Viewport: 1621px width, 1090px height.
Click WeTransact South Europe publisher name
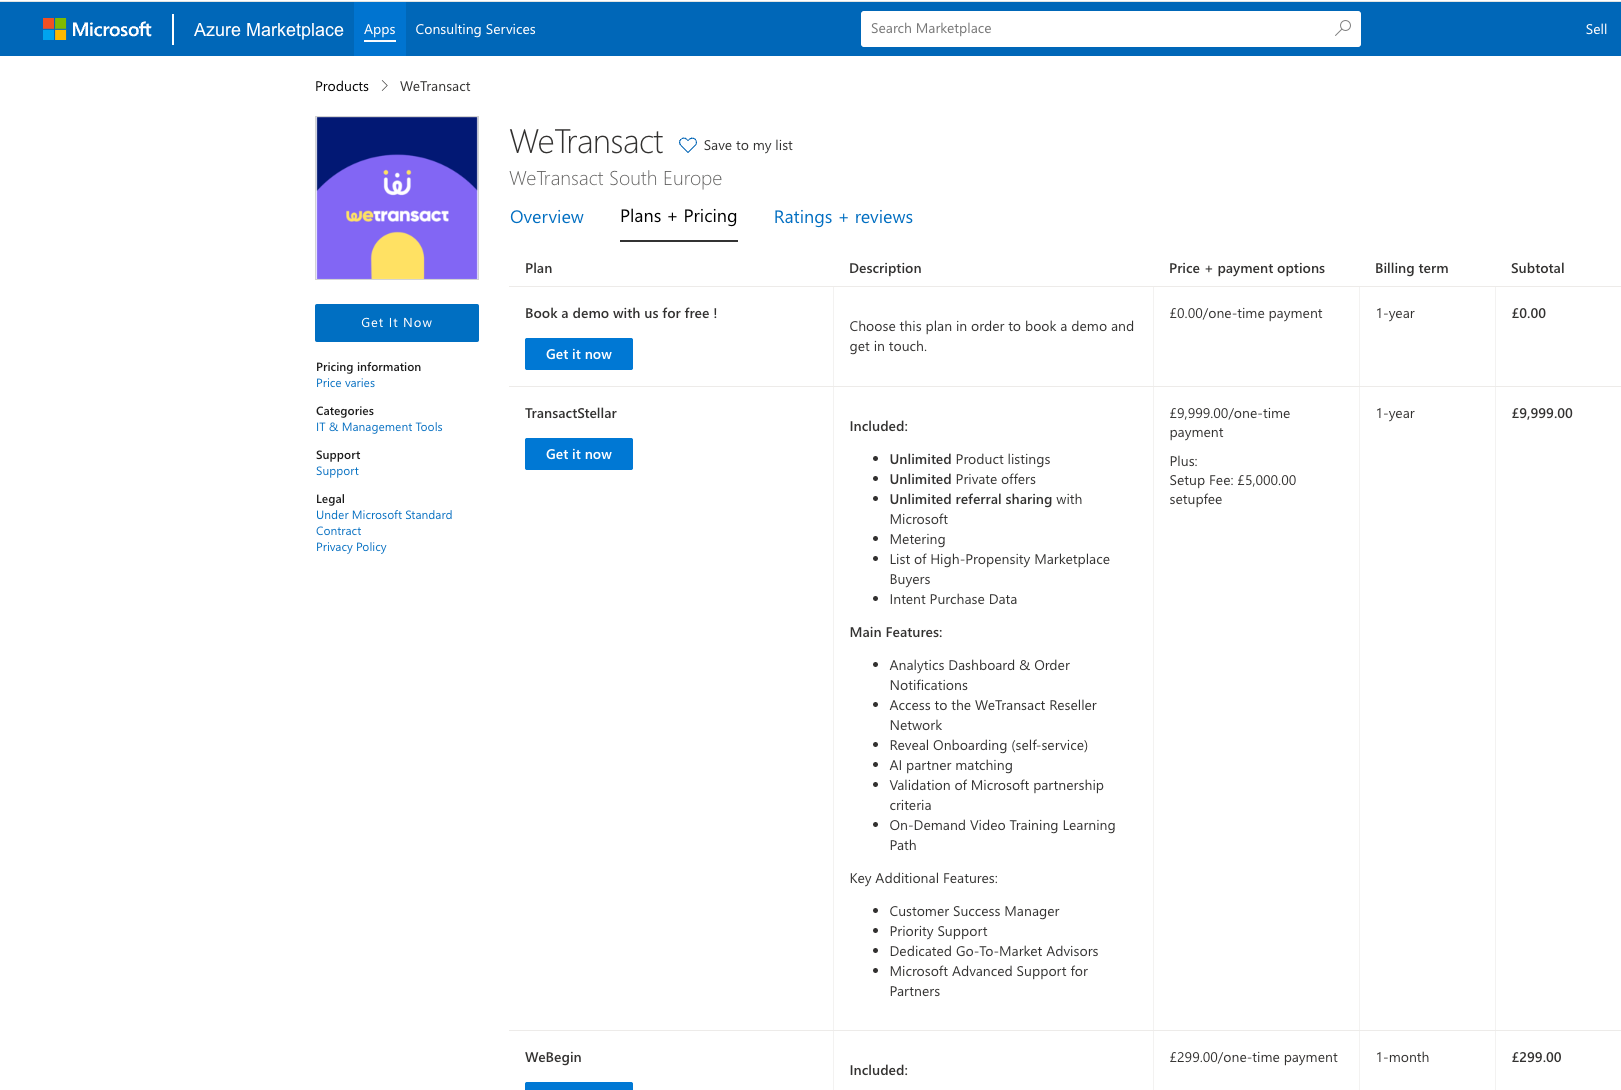tap(616, 178)
